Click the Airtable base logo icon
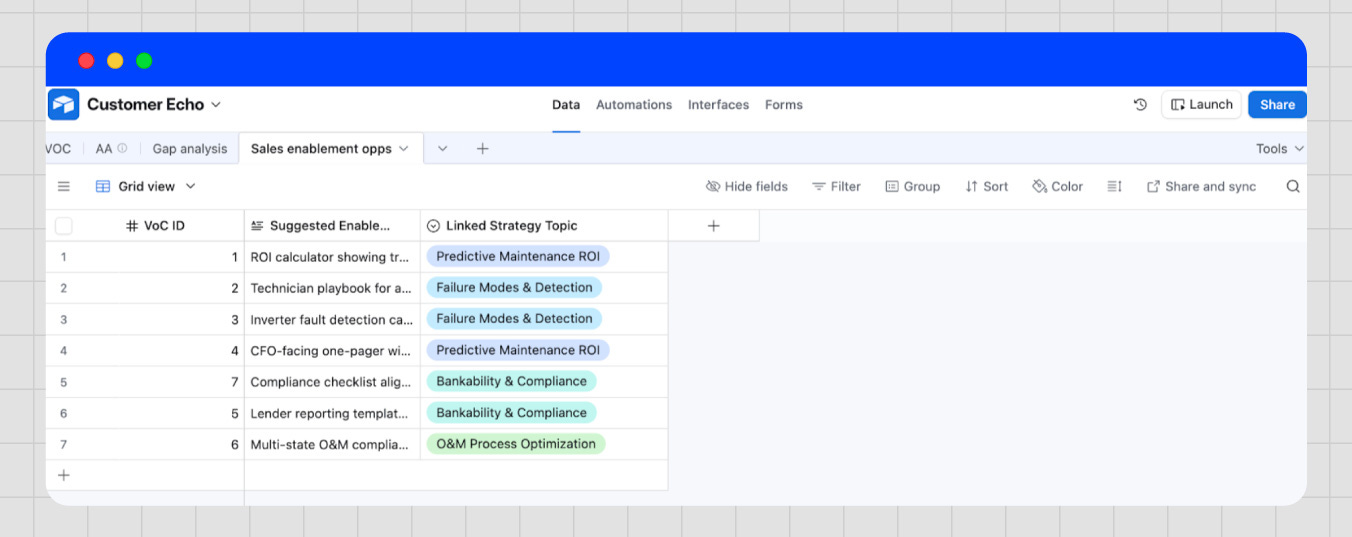The image size is (1352, 537). (64, 104)
